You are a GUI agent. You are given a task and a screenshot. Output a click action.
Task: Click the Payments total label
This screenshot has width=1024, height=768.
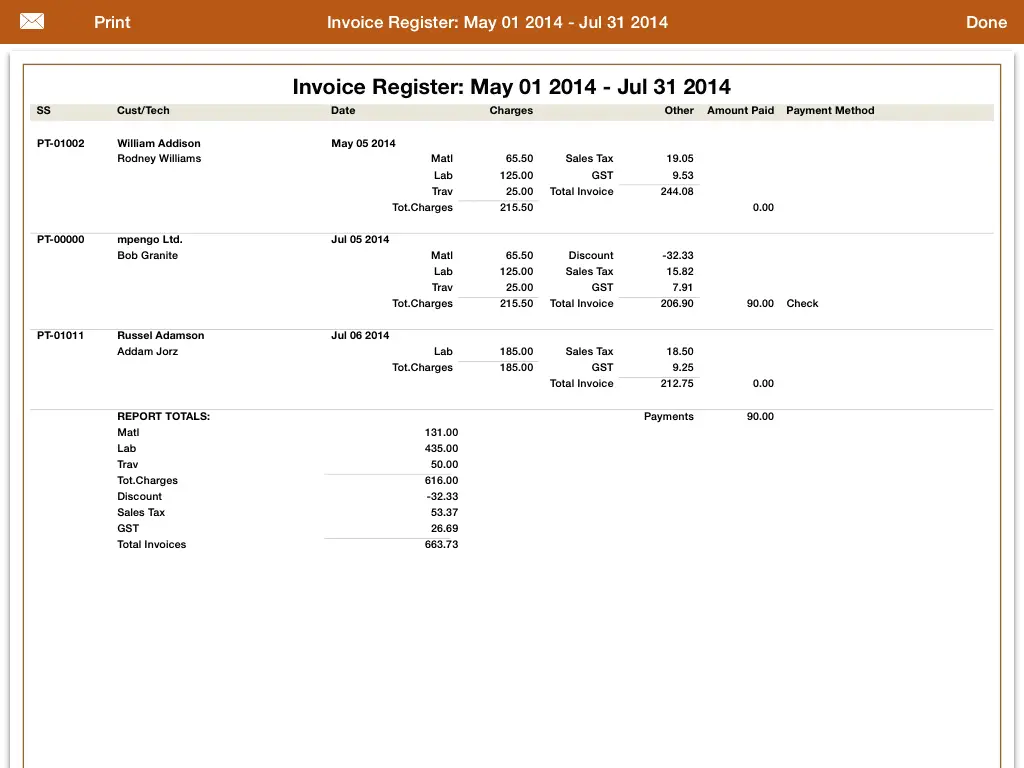669,416
